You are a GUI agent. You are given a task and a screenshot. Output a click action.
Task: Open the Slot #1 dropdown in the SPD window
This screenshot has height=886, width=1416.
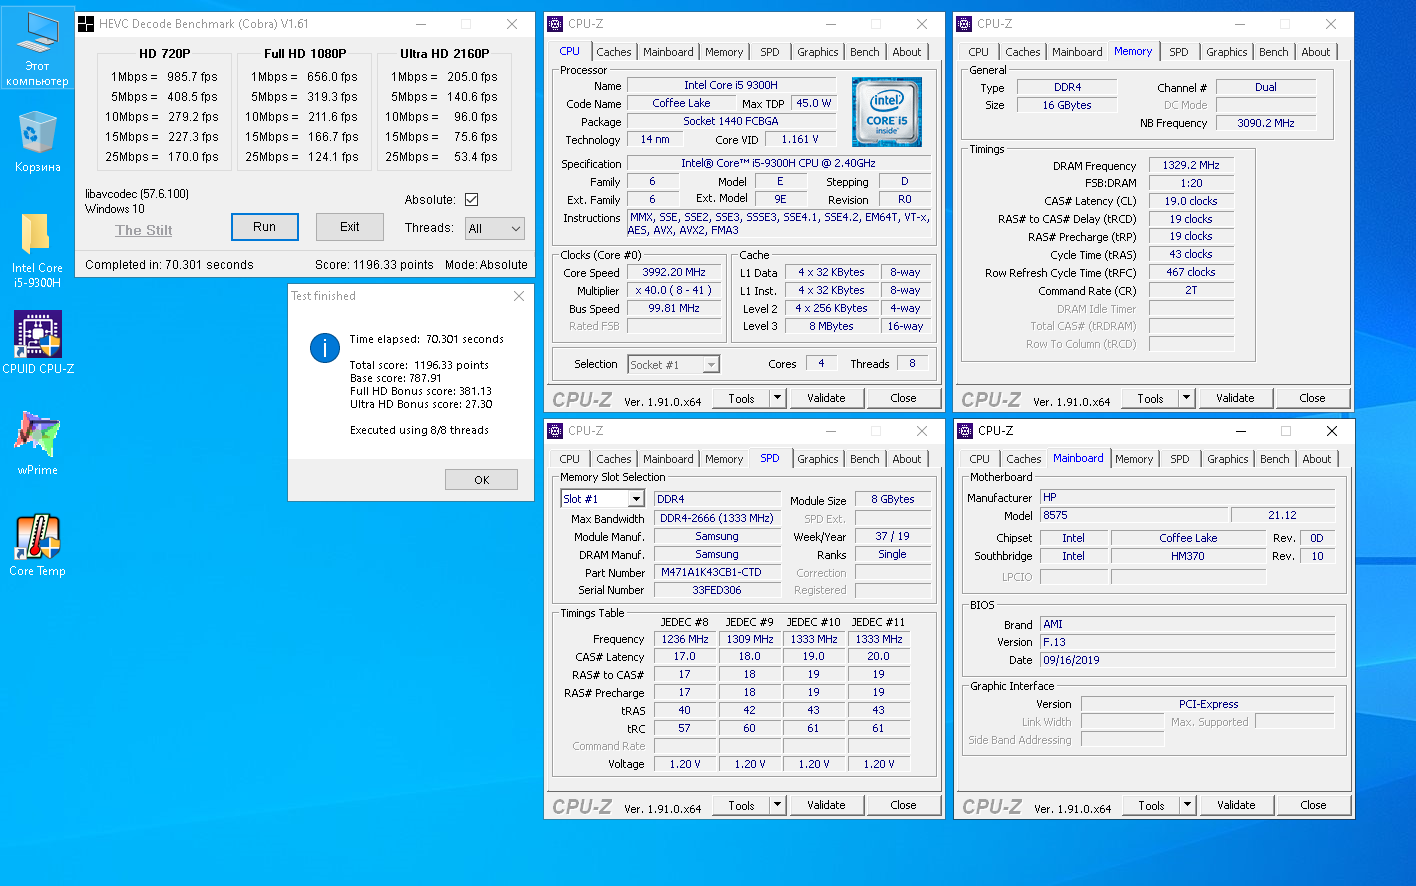point(602,499)
